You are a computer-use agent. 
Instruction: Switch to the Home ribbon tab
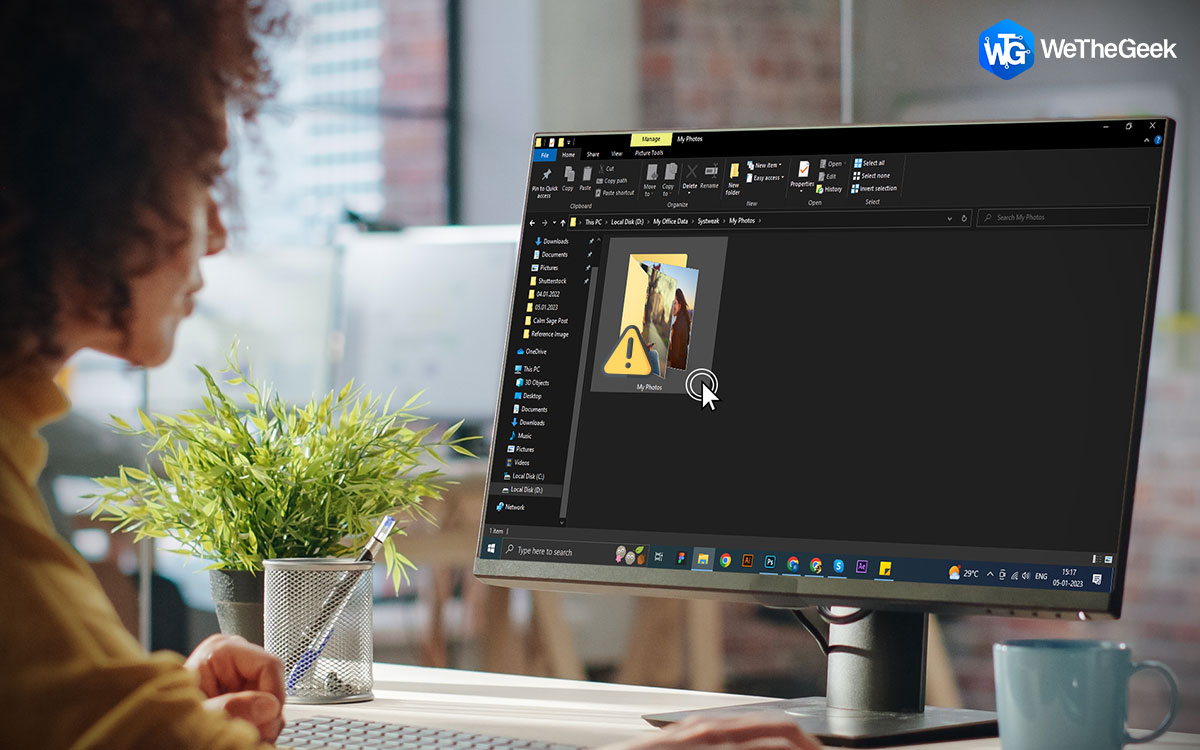point(568,155)
